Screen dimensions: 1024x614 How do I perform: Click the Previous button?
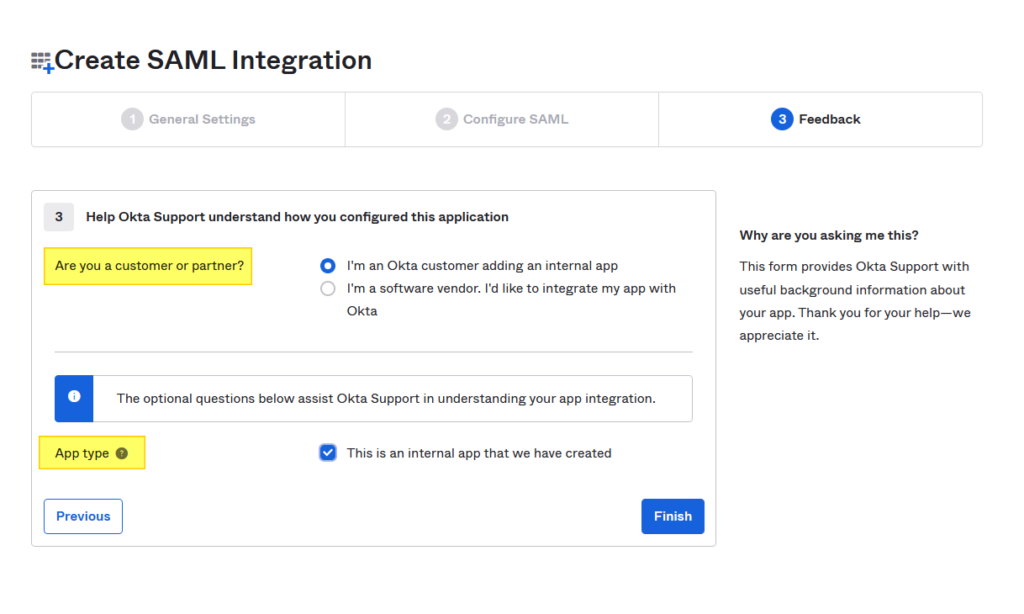tap(83, 516)
